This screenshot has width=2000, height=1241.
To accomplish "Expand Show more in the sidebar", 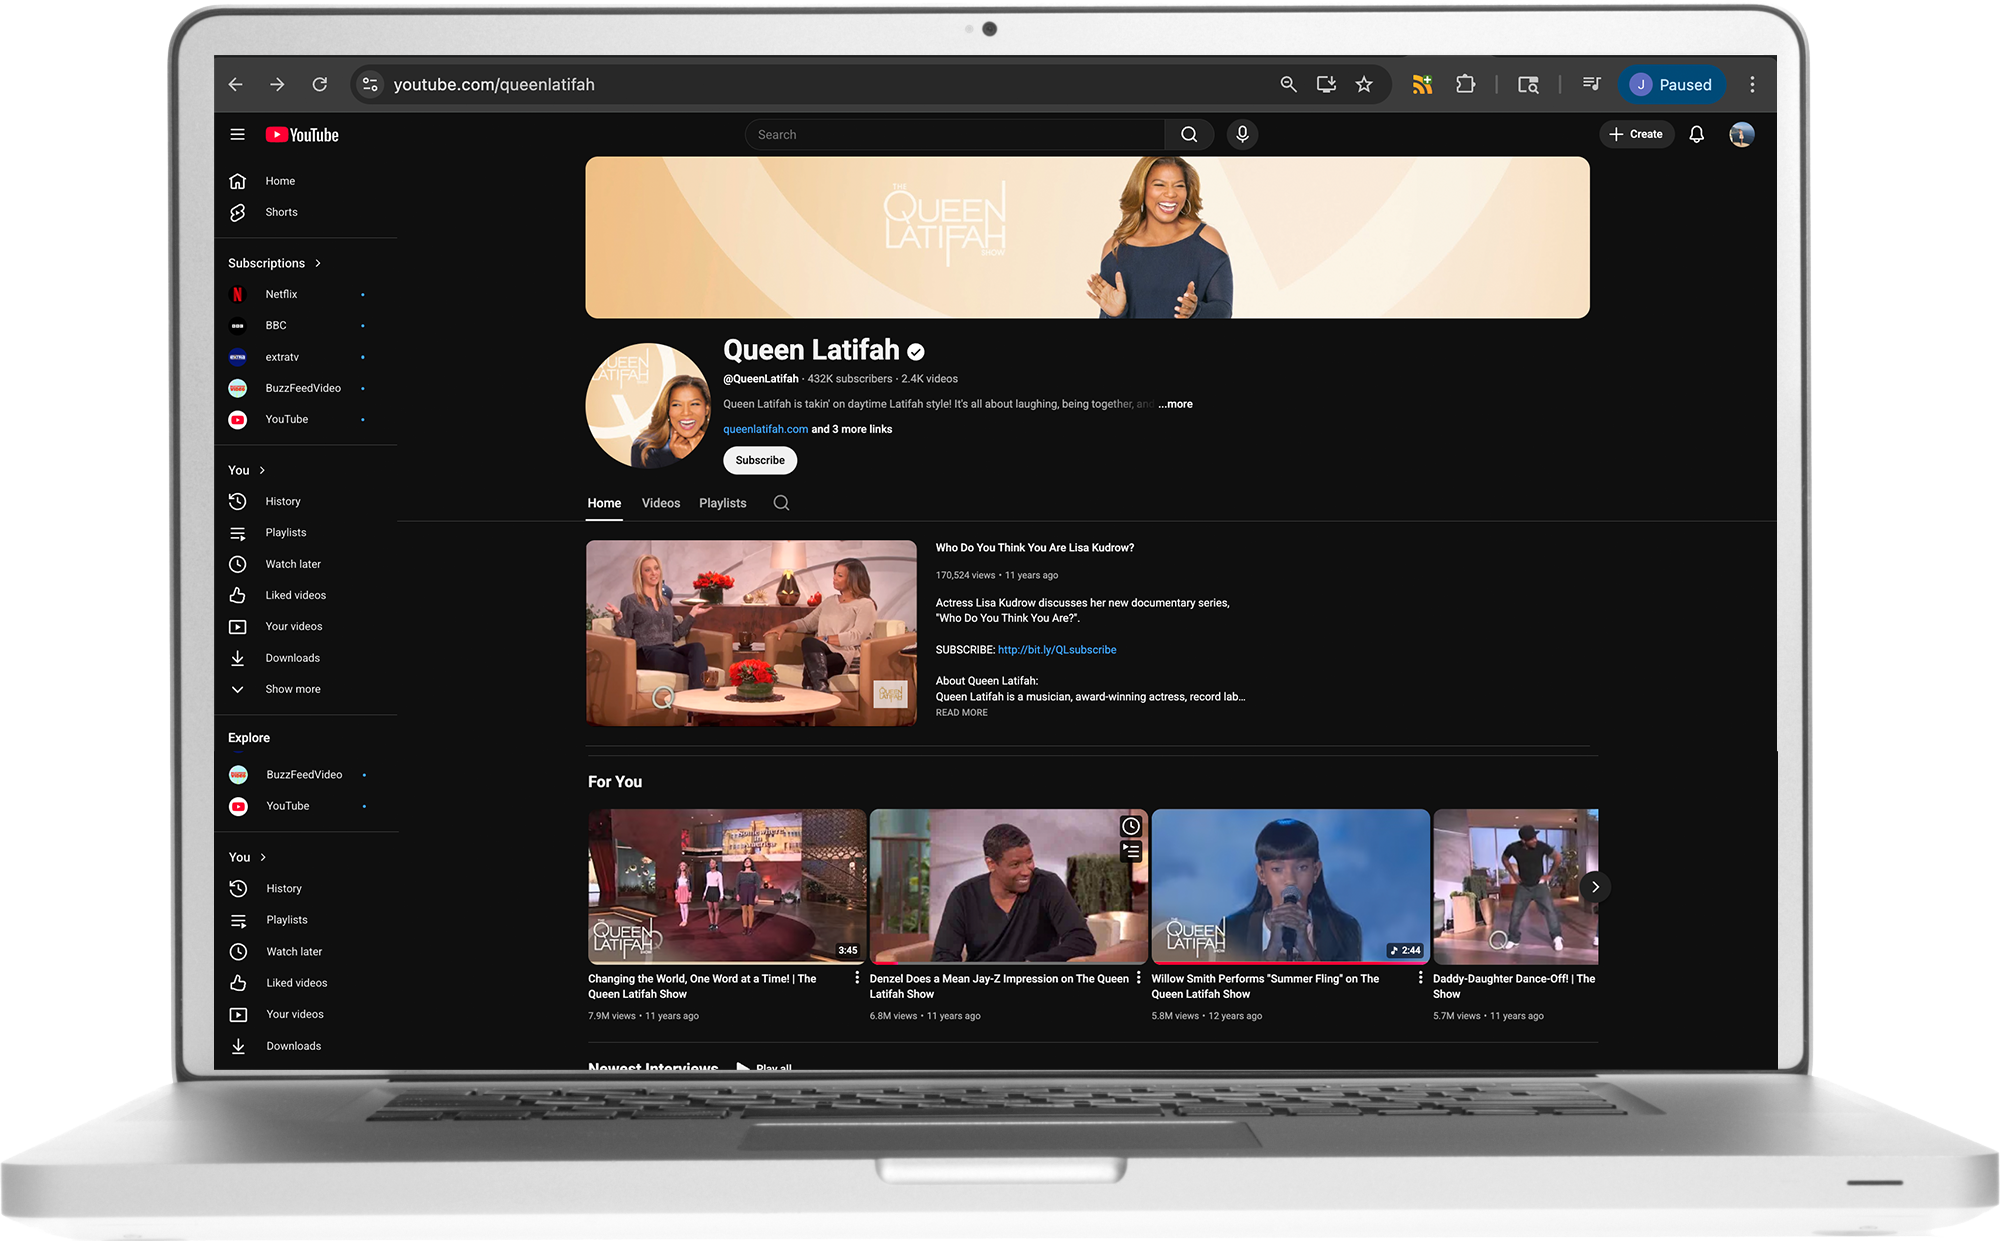I will pos(292,689).
